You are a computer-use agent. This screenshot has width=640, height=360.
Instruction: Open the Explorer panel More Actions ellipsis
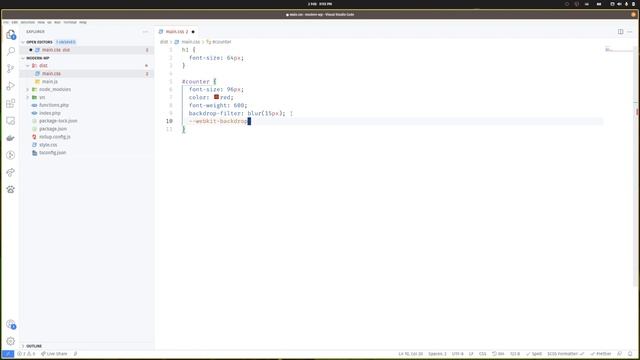click(x=145, y=31)
